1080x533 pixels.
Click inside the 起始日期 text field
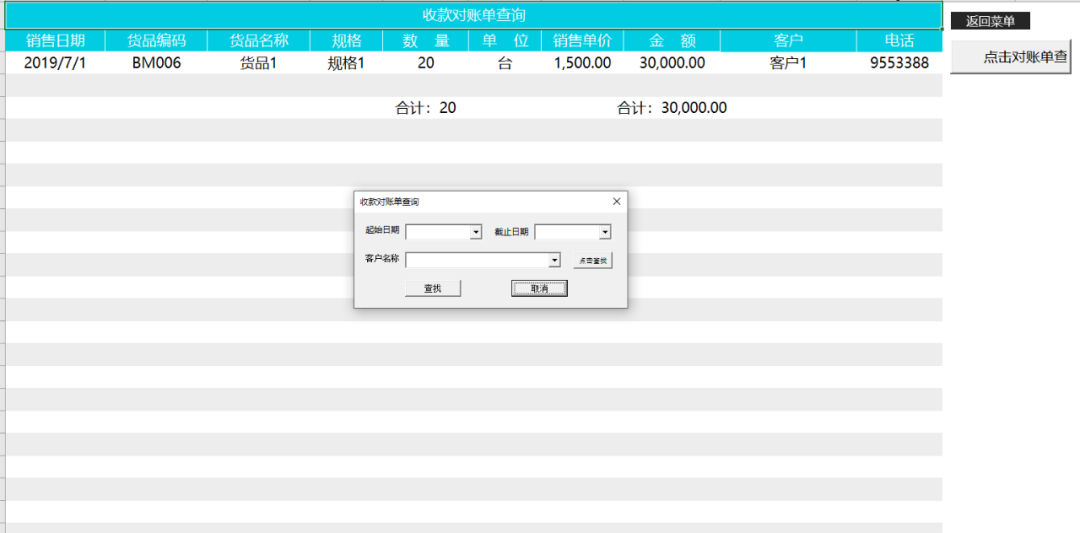click(437, 232)
